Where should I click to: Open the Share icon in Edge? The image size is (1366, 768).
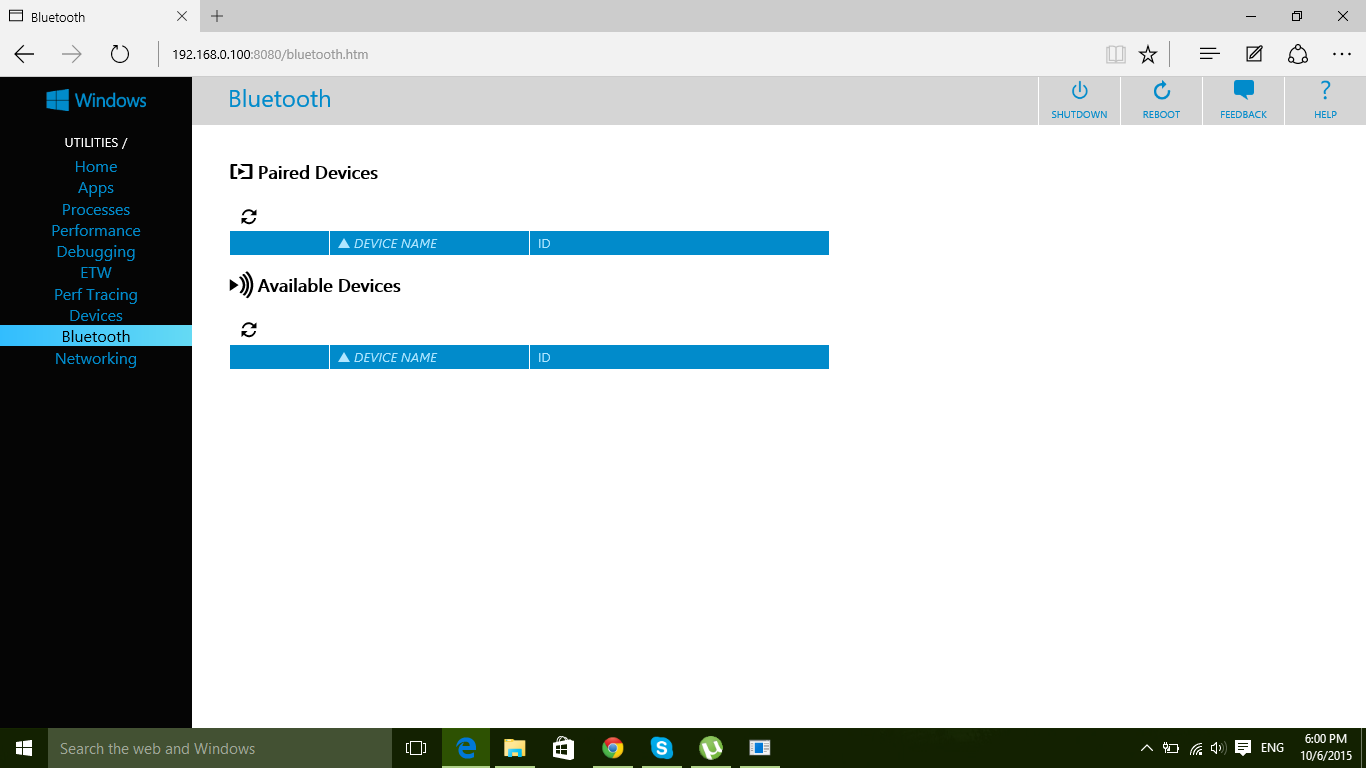pos(1298,54)
